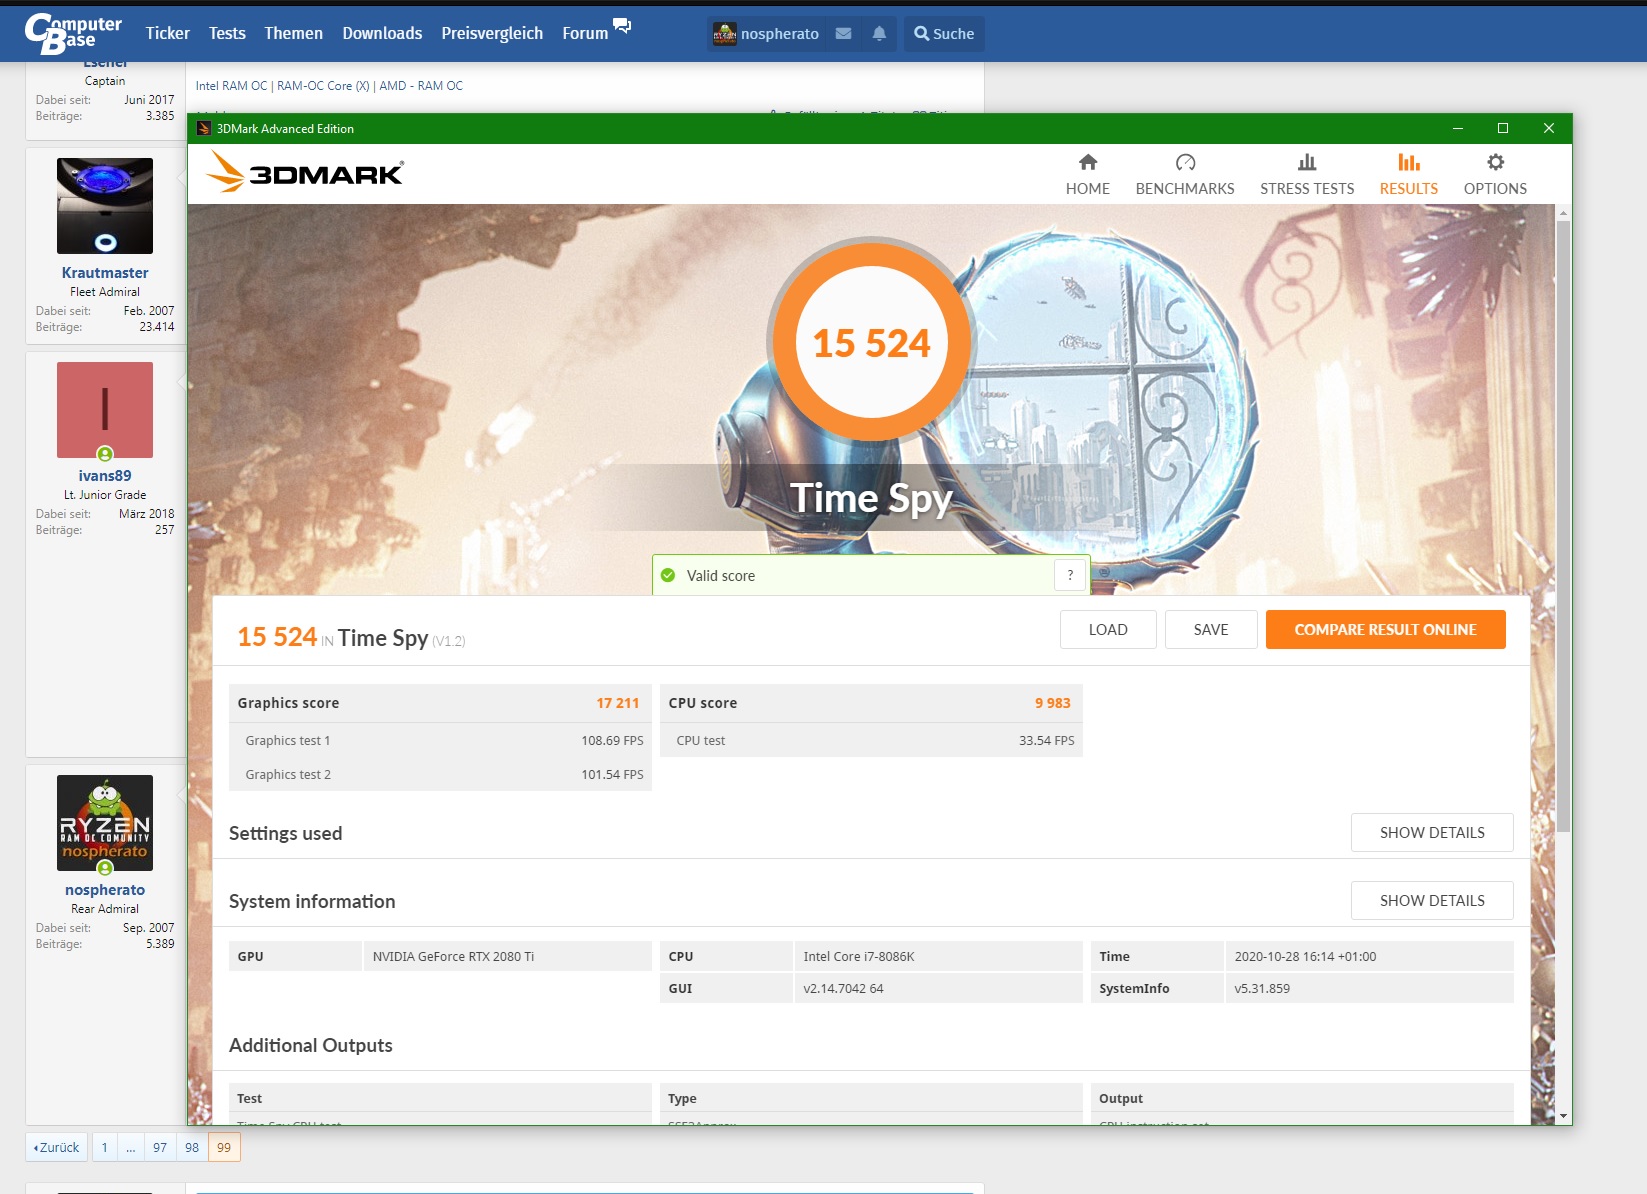Viewport: 1647px width, 1194px height.
Task: Open nospherato user account menu
Action: coord(766,34)
